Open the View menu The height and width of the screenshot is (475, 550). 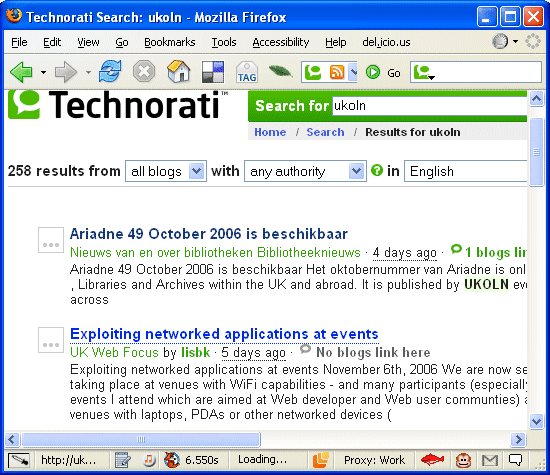[88, 42]
